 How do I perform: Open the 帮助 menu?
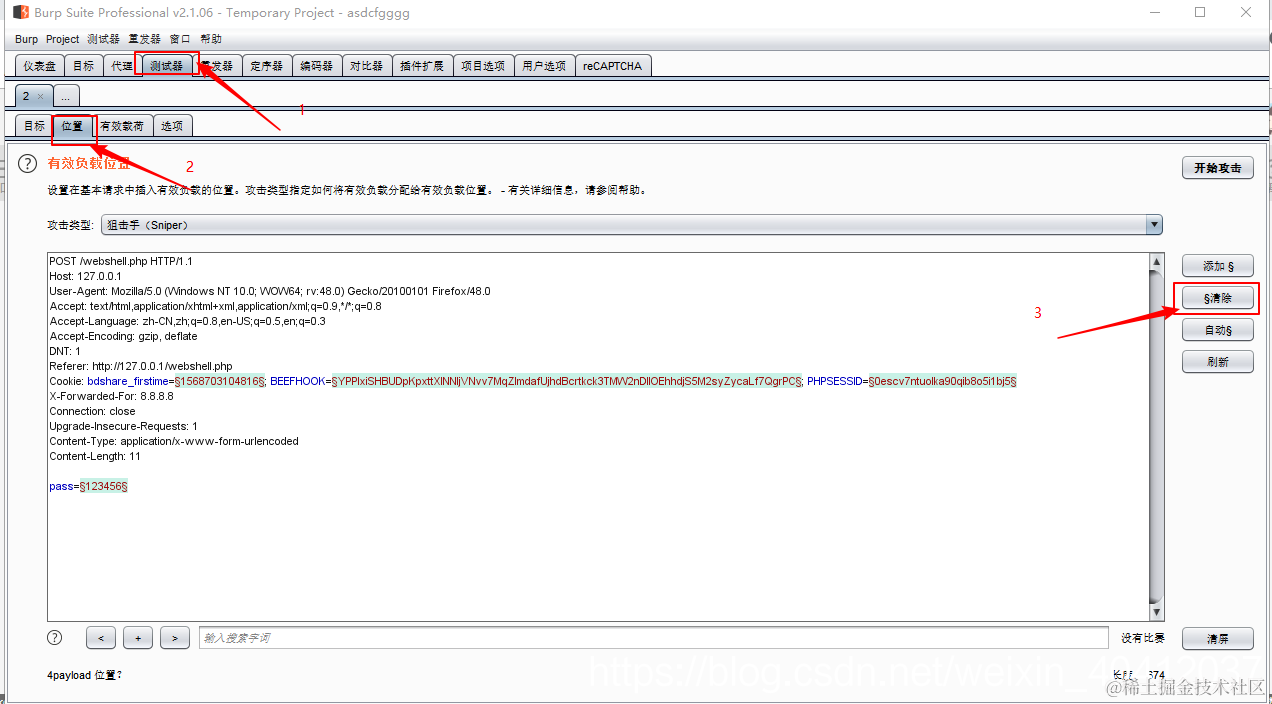[x=211, y=39]
